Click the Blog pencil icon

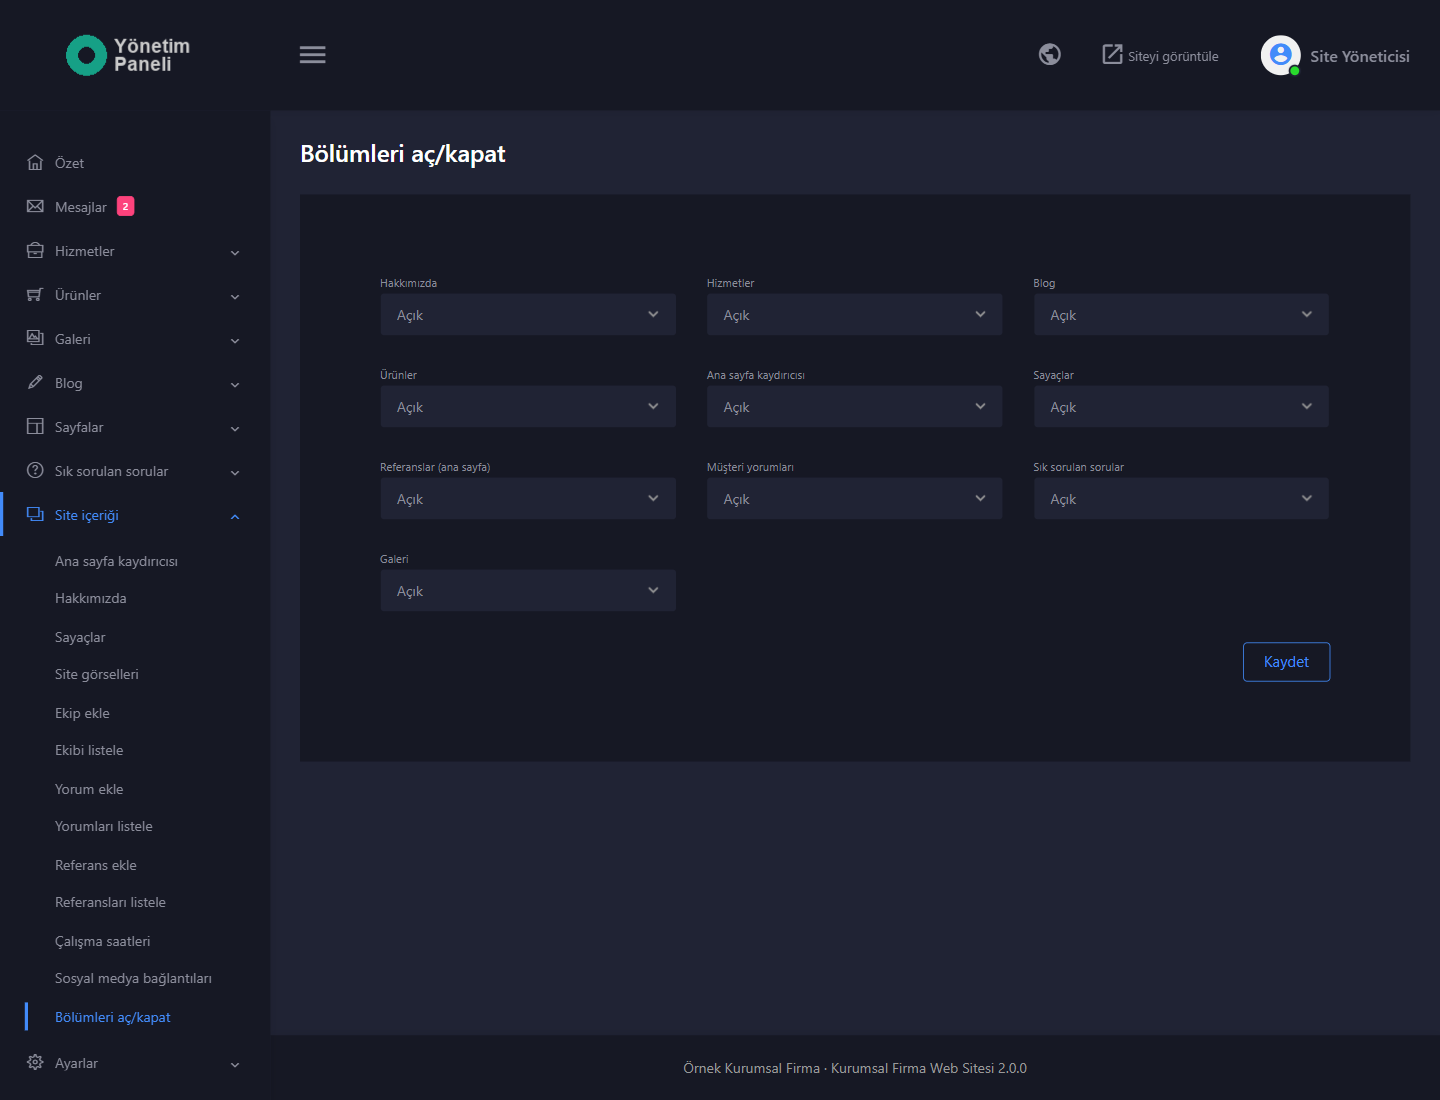coord(35,382)
